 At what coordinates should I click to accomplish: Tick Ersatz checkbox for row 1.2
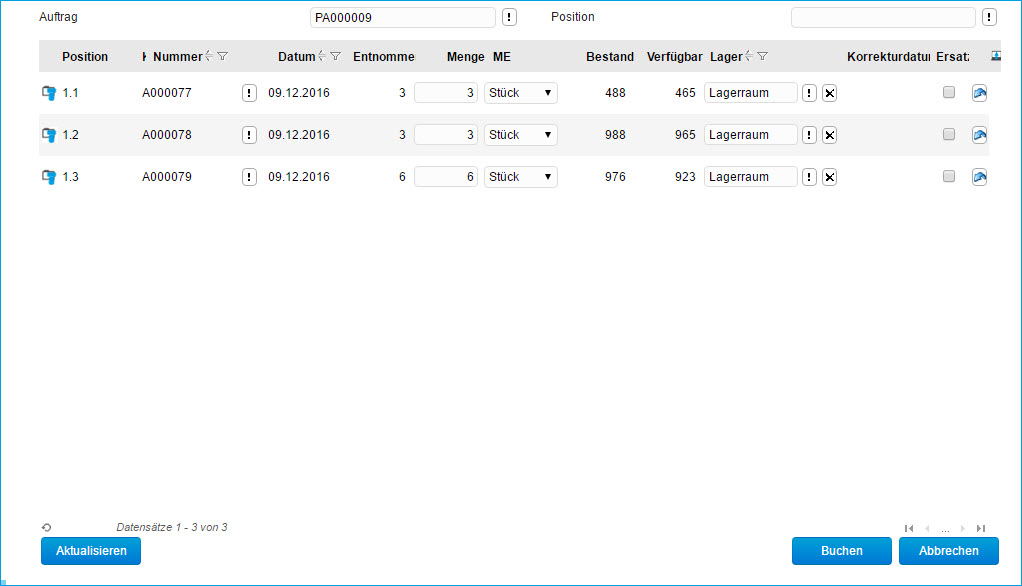tap(948, 134)
